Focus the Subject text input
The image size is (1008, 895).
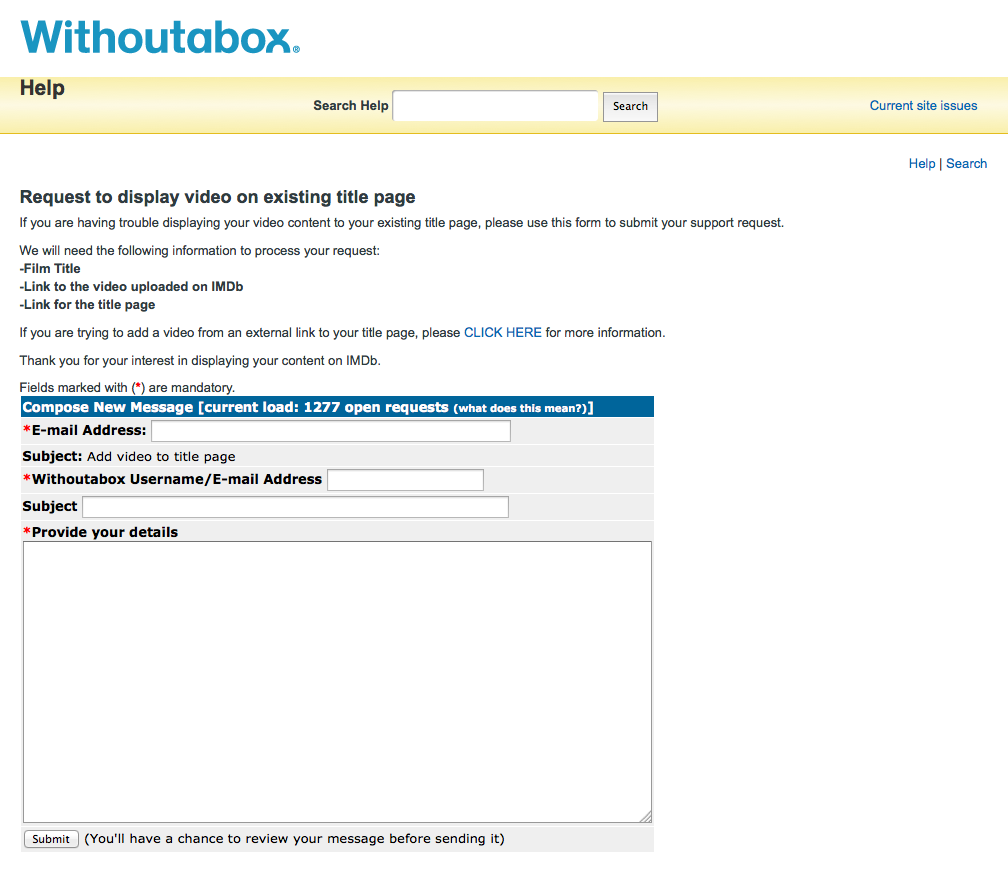(x=296, y=507)
